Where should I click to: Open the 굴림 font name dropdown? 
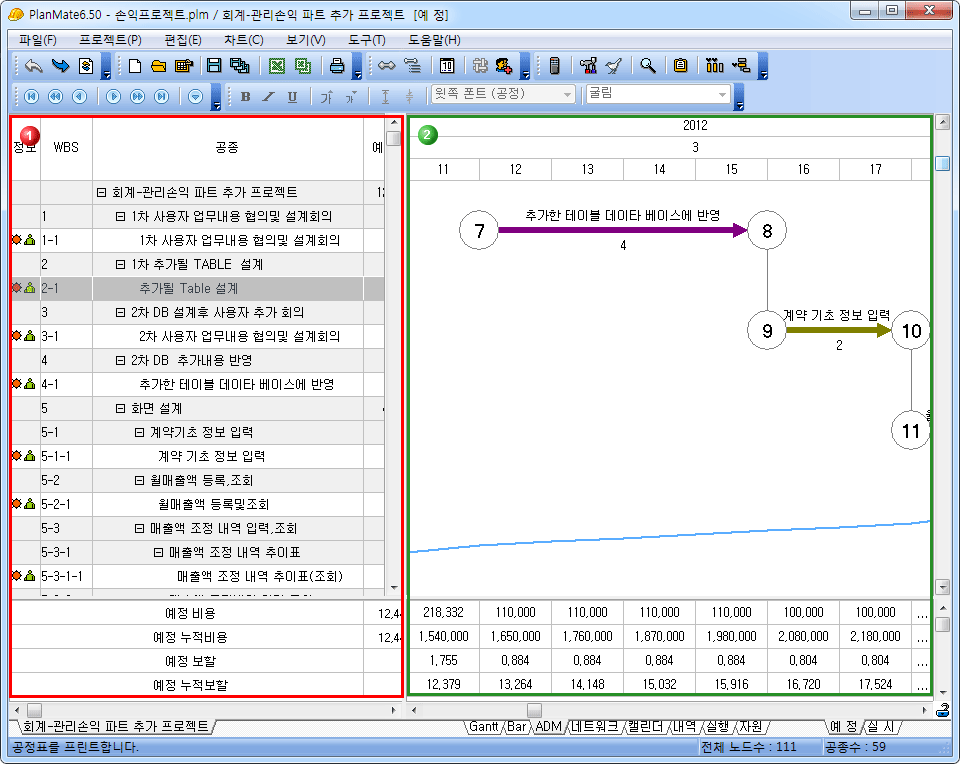pos(722,95)
